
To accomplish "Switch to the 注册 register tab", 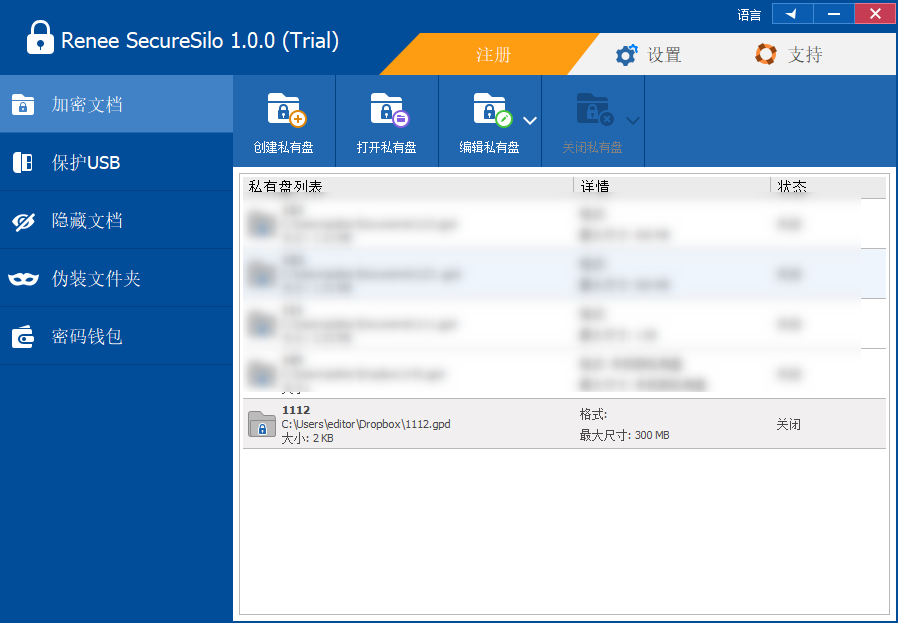I will pyautogui.click(x=493, y=55).
